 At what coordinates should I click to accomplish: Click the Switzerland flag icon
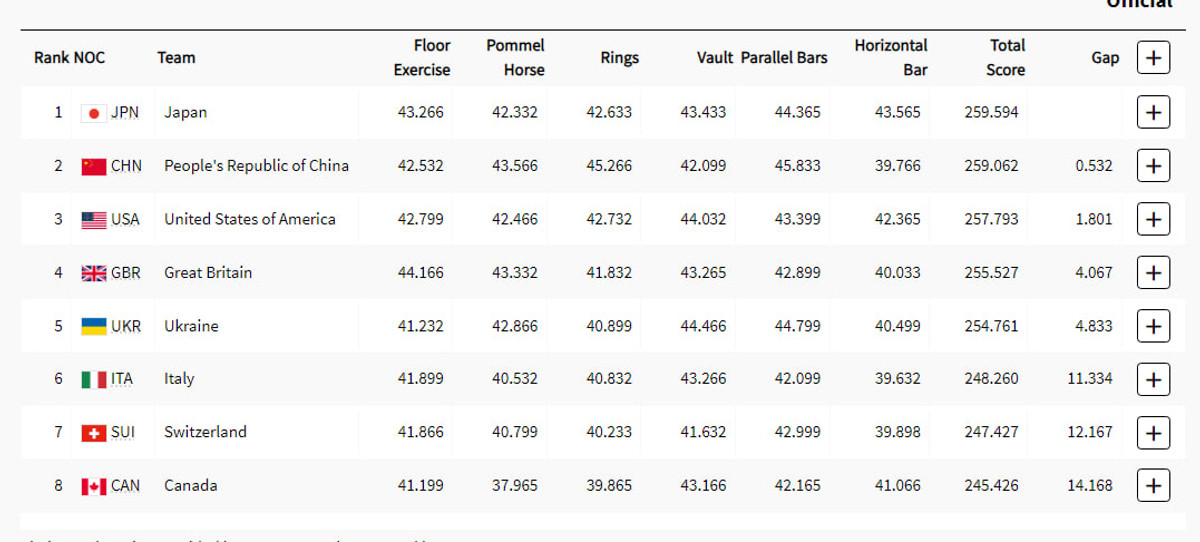(94, 433)
